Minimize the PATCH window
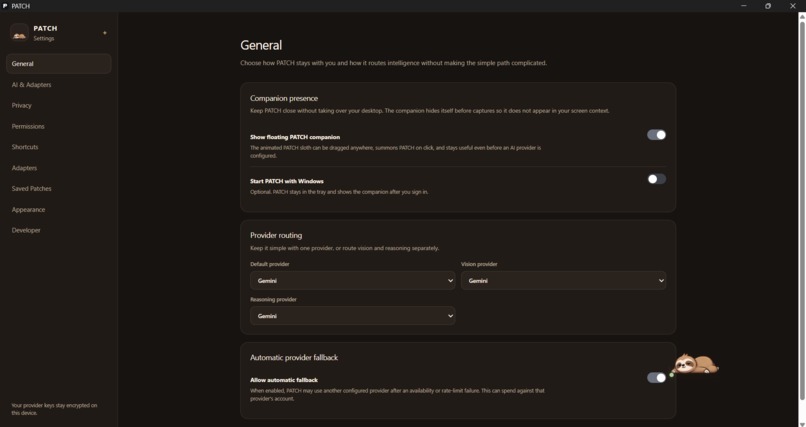The height and width of the screenshot is (427, 806). [743, 6]
